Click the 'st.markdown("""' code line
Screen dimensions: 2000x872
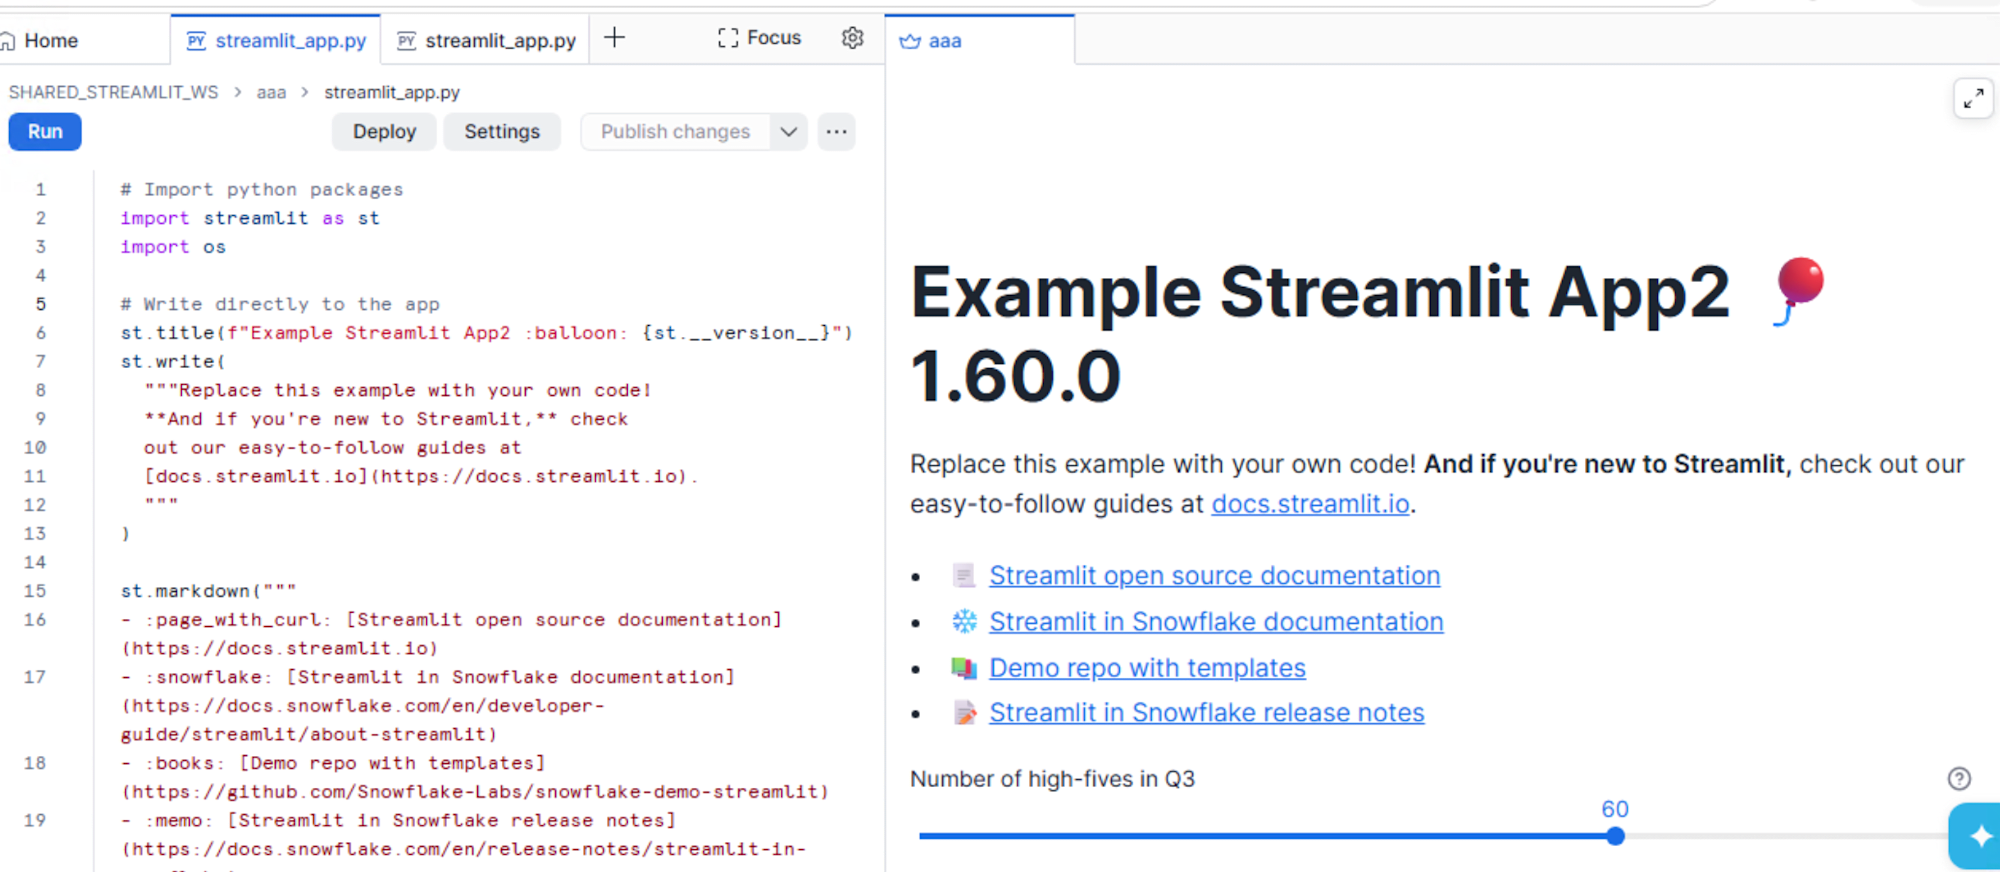point(208,591)
